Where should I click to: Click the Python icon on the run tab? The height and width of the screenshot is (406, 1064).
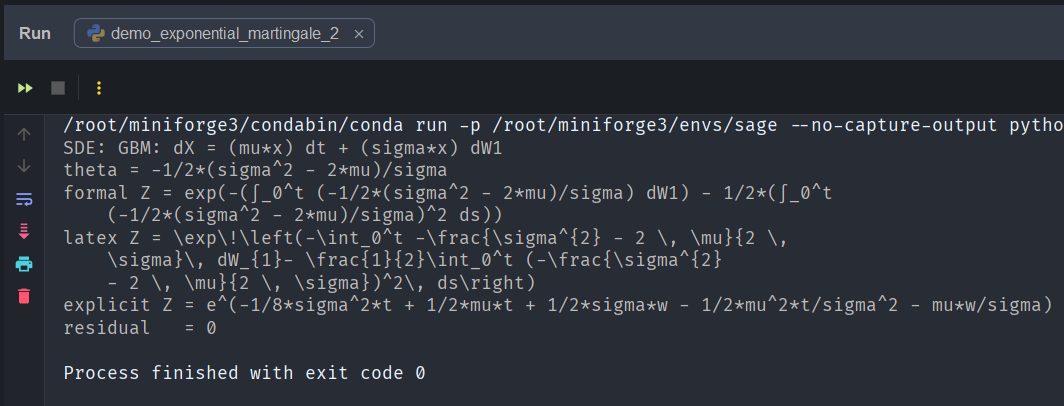pos(97,34)
